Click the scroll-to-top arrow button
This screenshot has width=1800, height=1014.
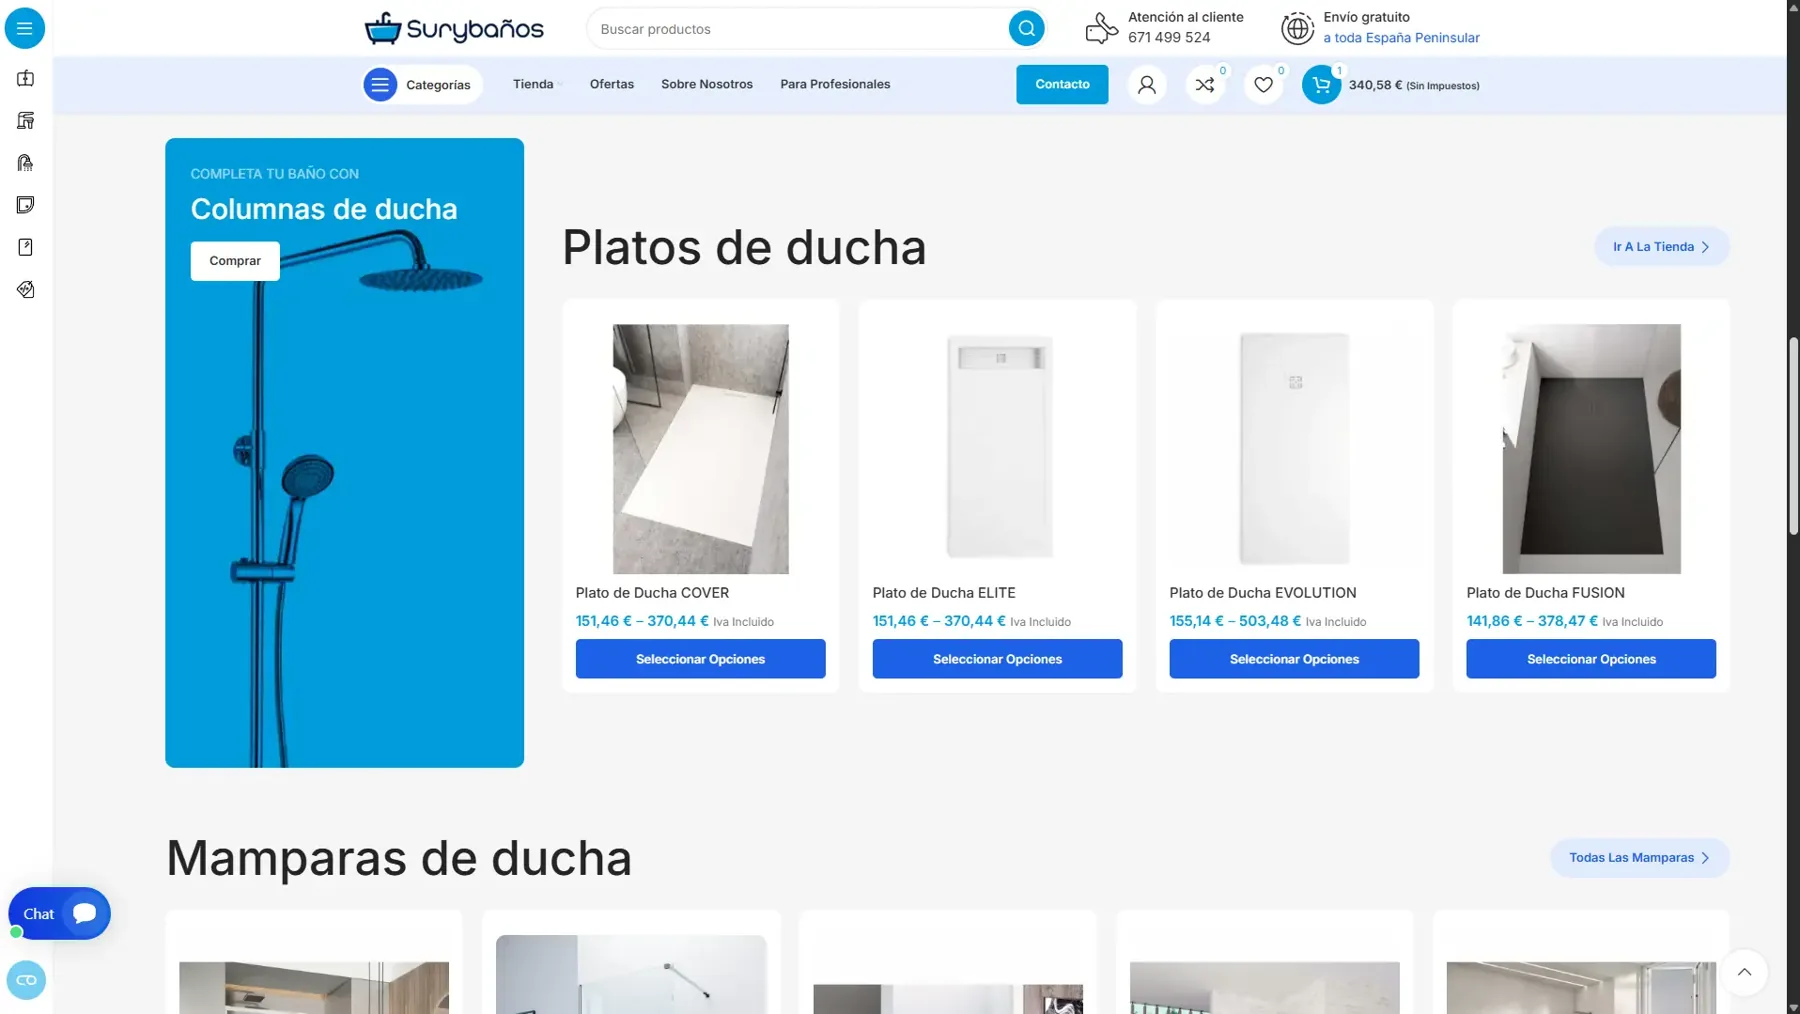point(1744,972)
